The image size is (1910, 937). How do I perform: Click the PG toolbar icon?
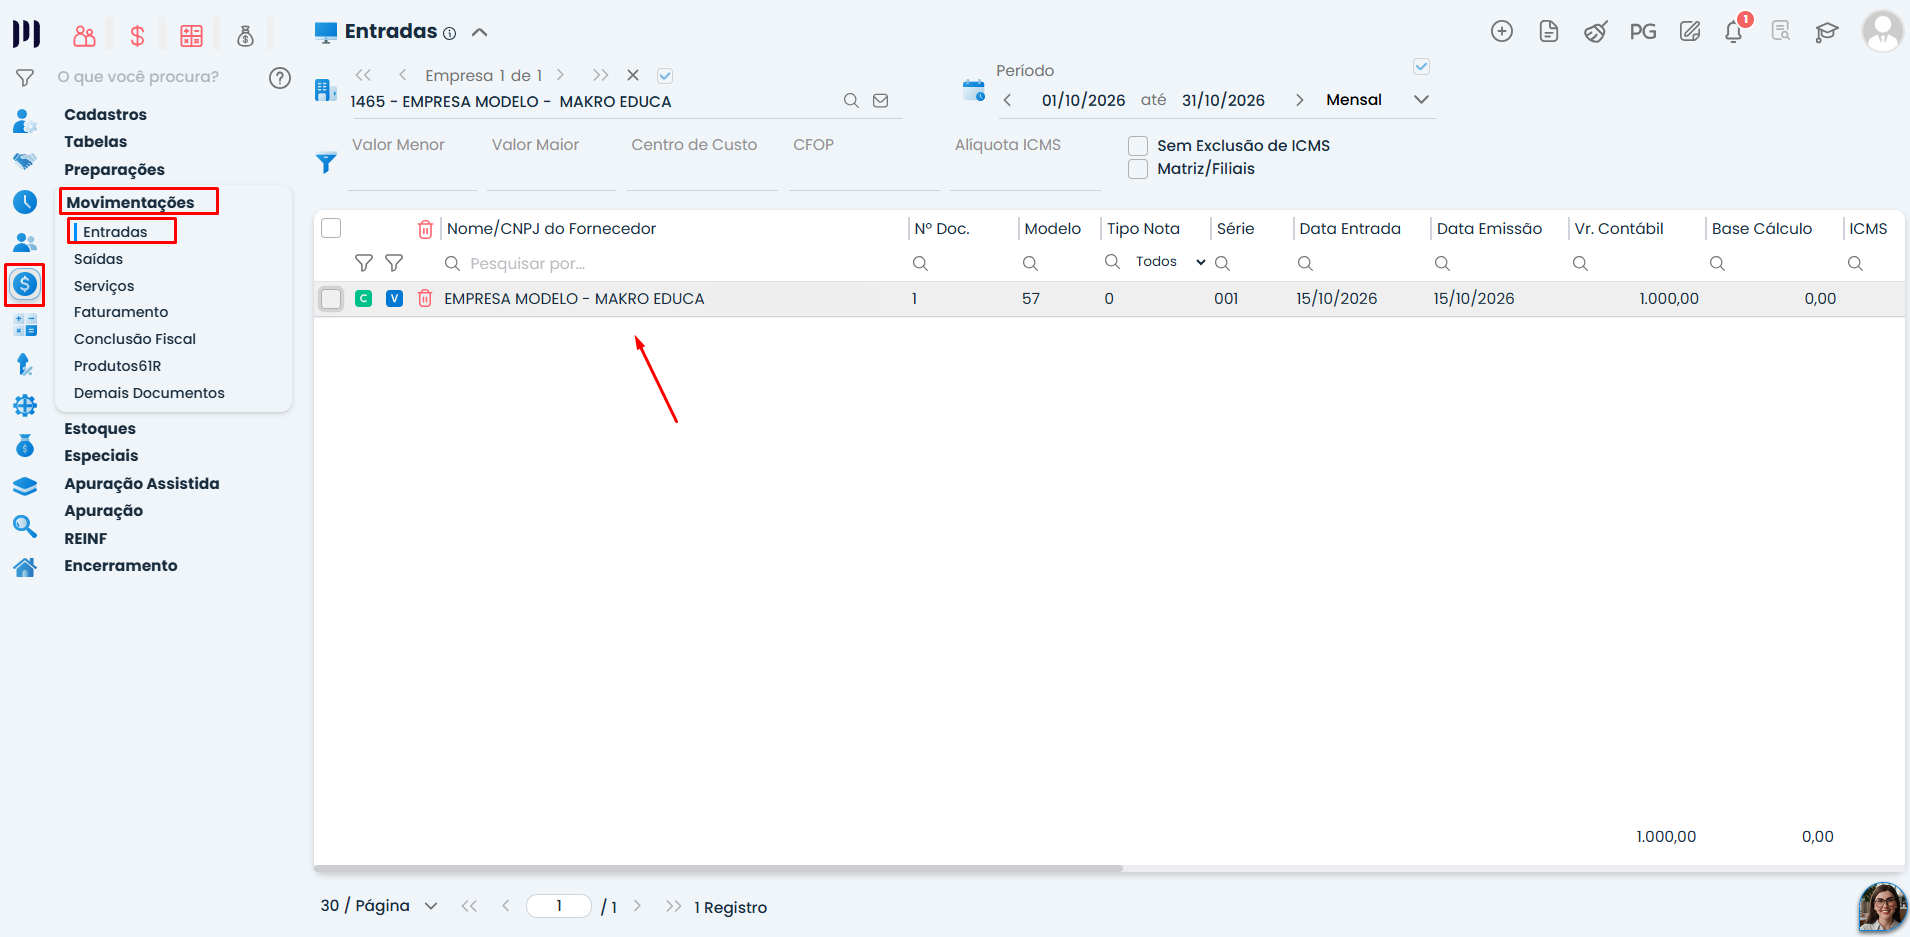point(1642,32)
